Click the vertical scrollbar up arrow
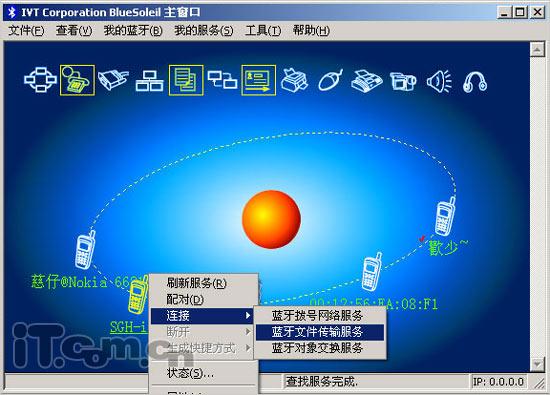Image resolution: width=550 pixels, height=395 pixels. click(x=537, y=50)
